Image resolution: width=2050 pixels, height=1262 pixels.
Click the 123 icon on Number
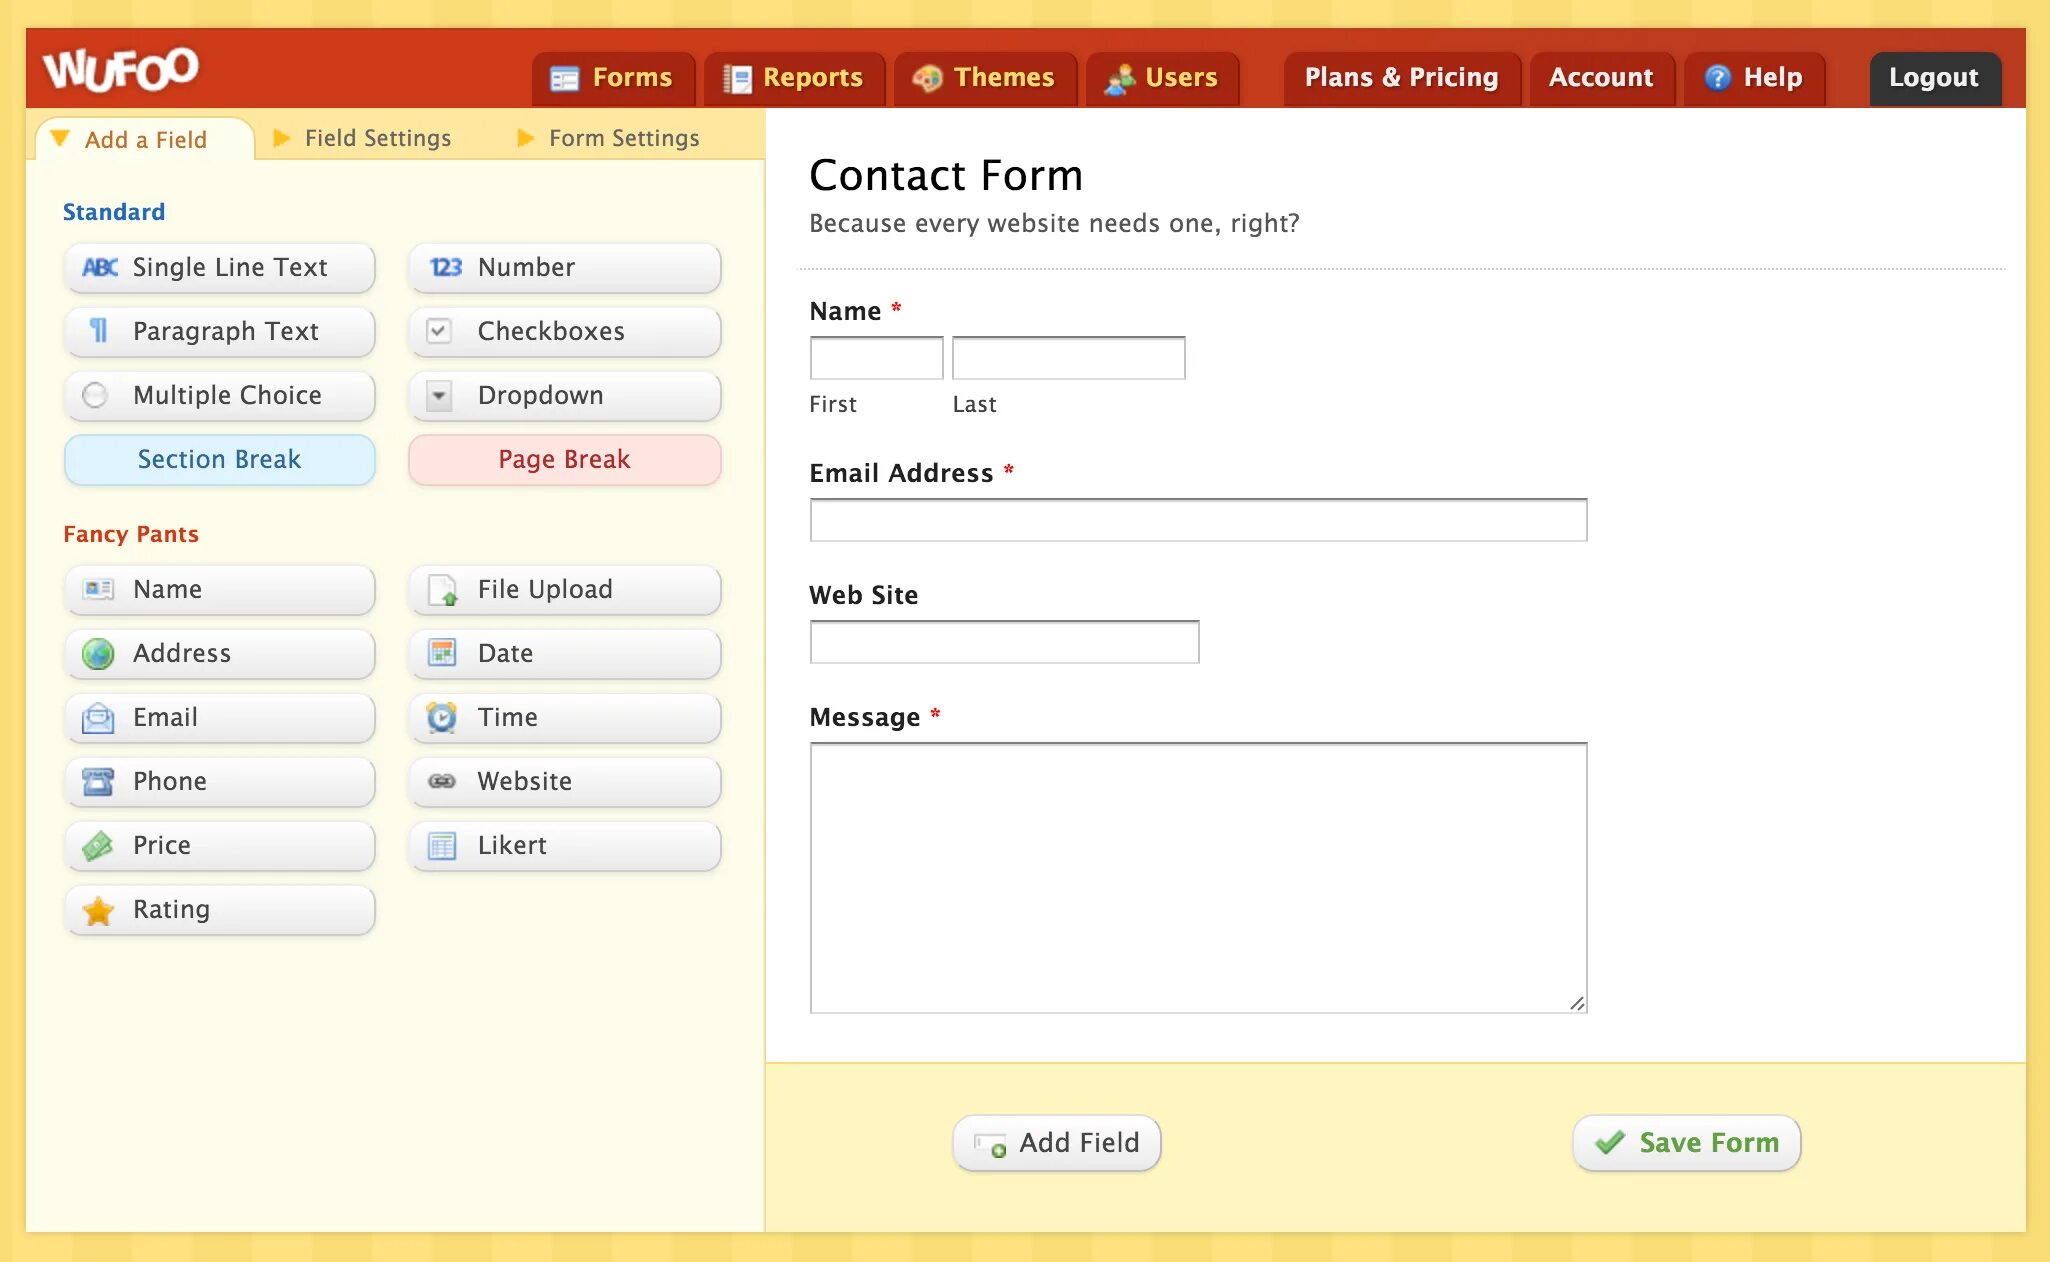(445, 268)
